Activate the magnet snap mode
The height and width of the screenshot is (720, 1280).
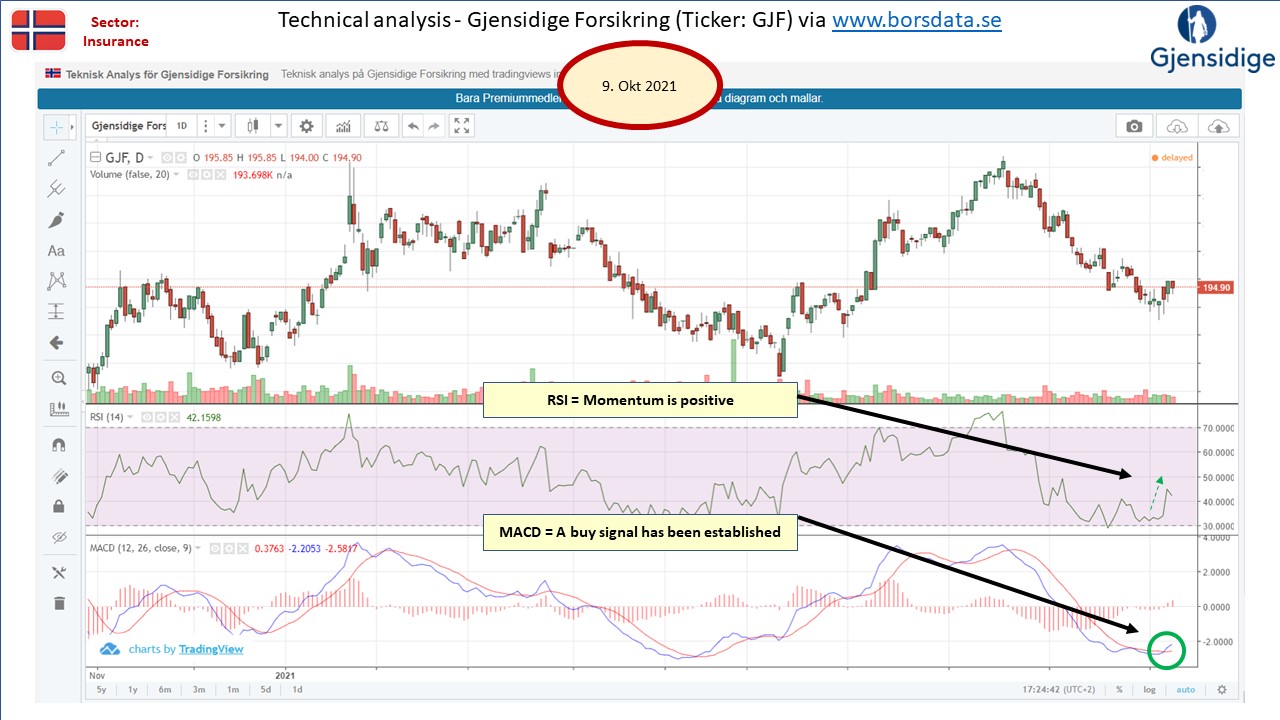click(x=57, y=446)
